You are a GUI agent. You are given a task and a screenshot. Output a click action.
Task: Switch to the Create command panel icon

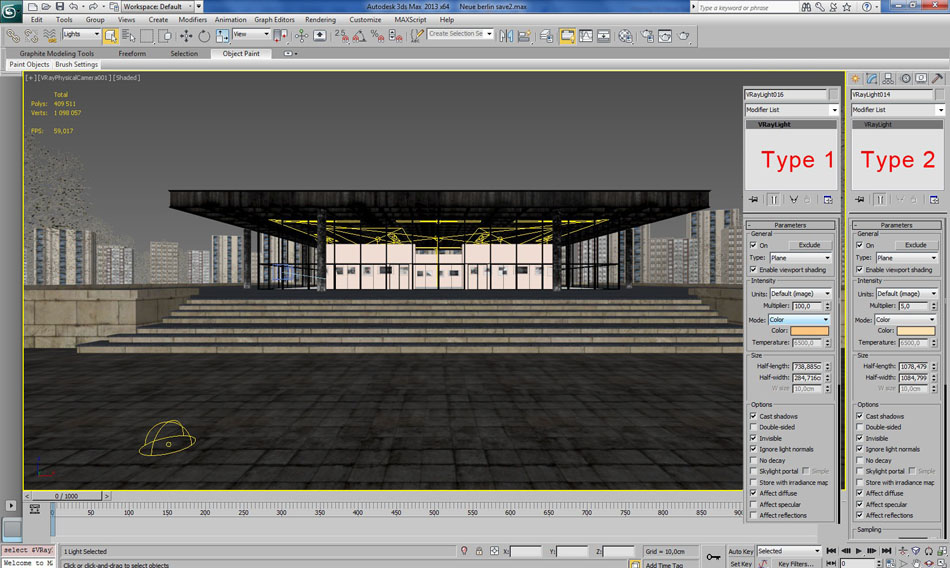tap(857, 78)
